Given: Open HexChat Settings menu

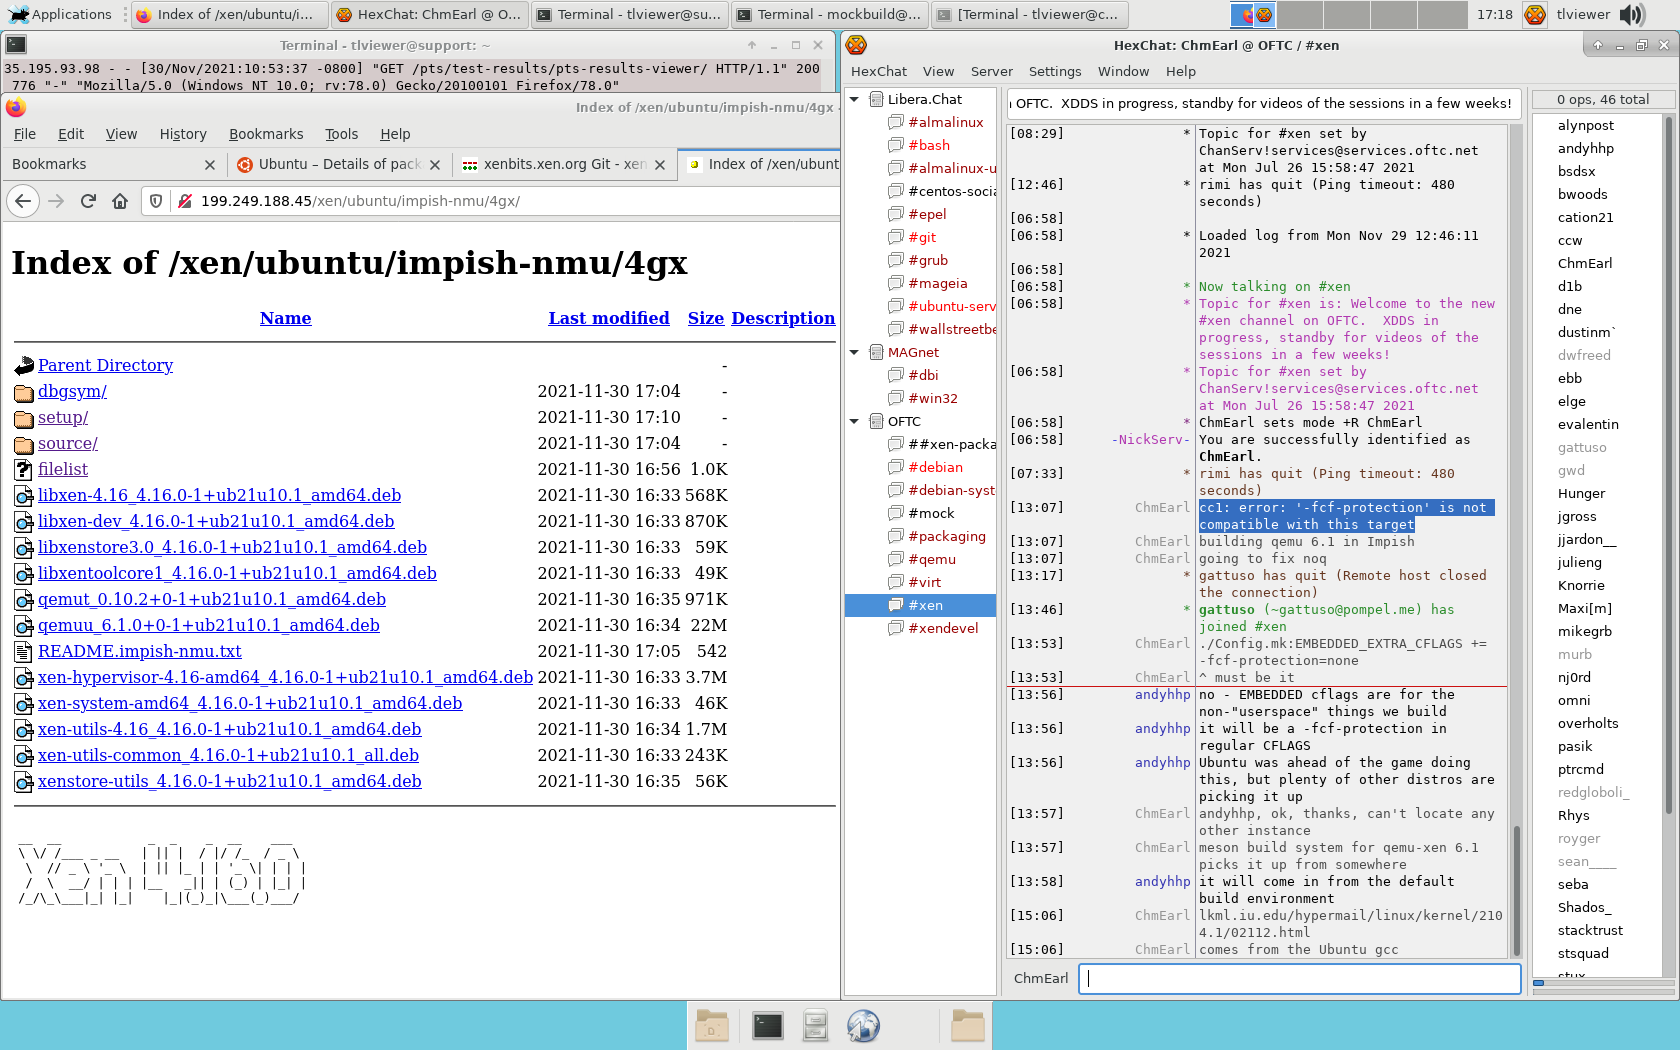Looking at the screenshot, I should point(1055,71).
